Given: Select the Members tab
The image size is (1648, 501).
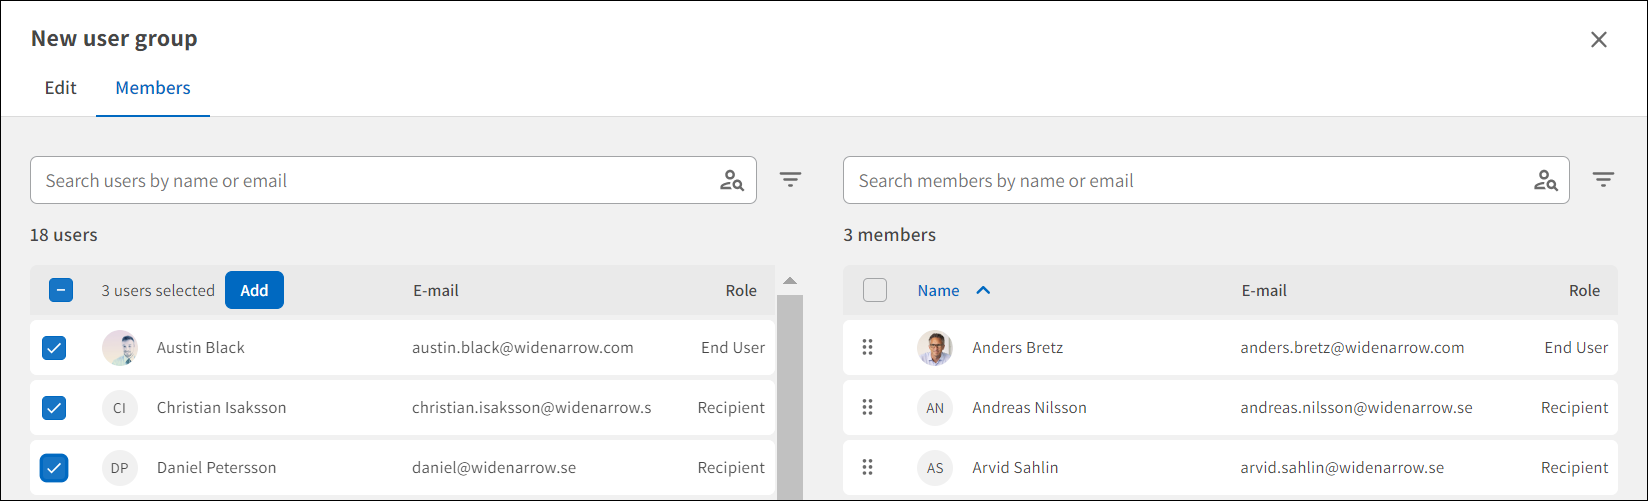Looking at the screenshot, I should 153,88.
